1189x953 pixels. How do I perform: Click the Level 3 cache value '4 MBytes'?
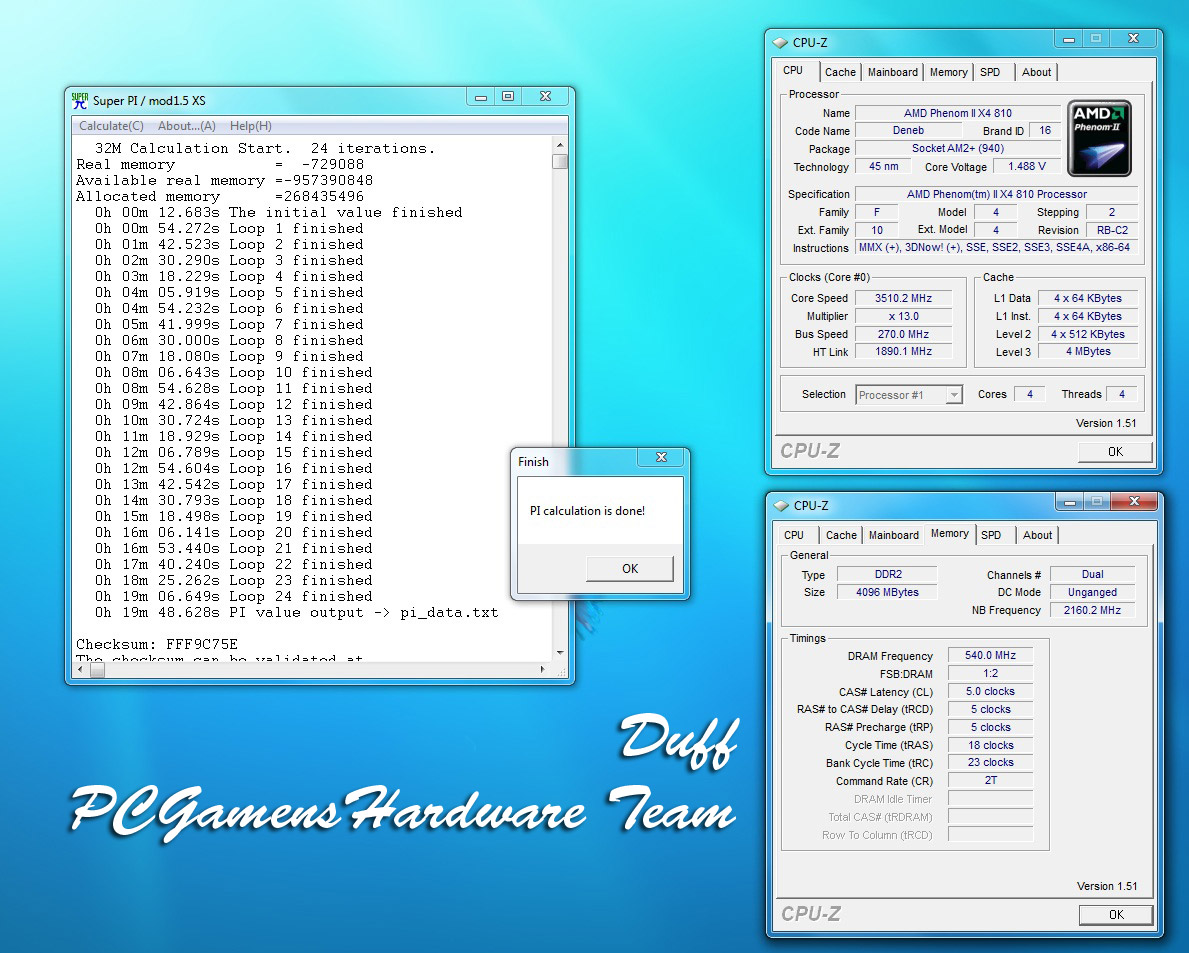click(x=1087, y=352)
